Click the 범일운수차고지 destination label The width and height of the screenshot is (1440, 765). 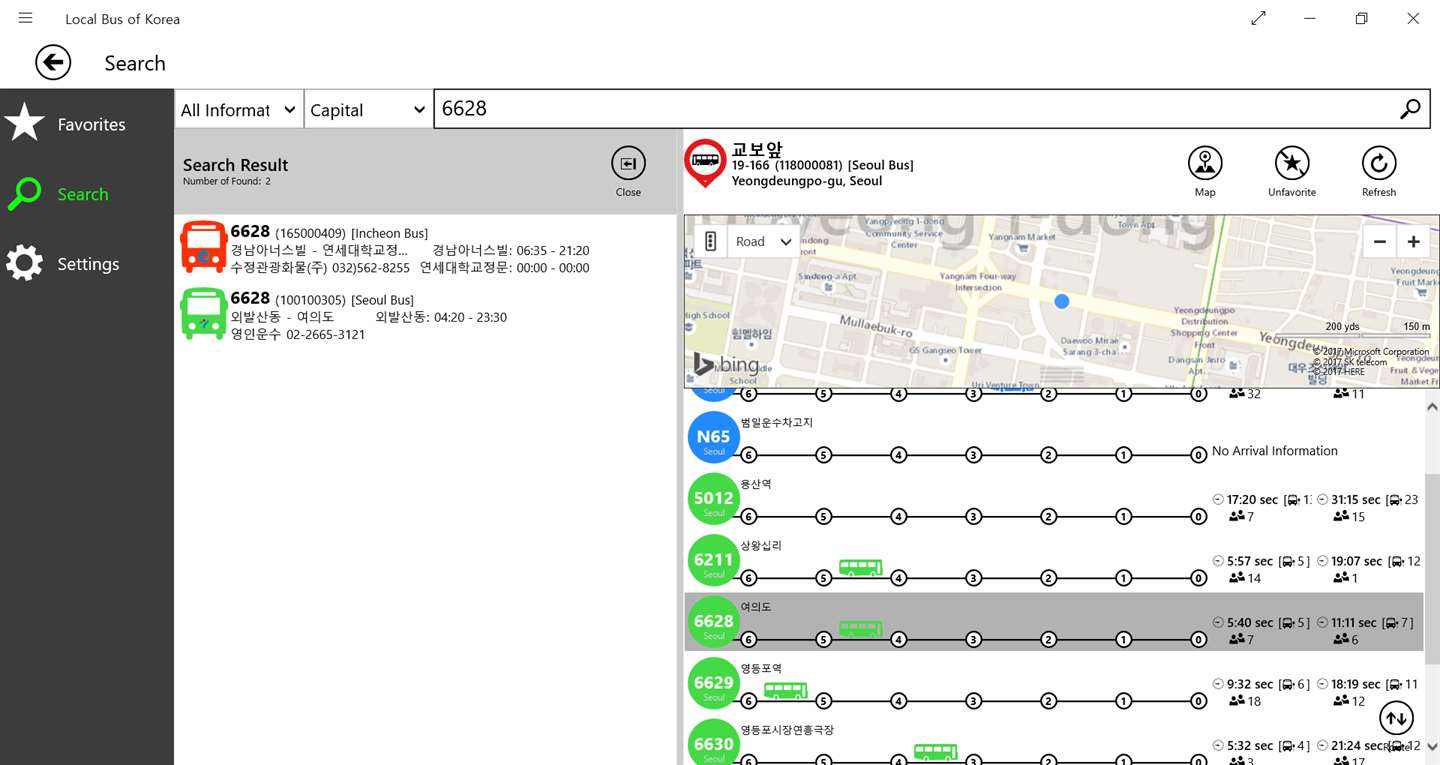(776, 422)
